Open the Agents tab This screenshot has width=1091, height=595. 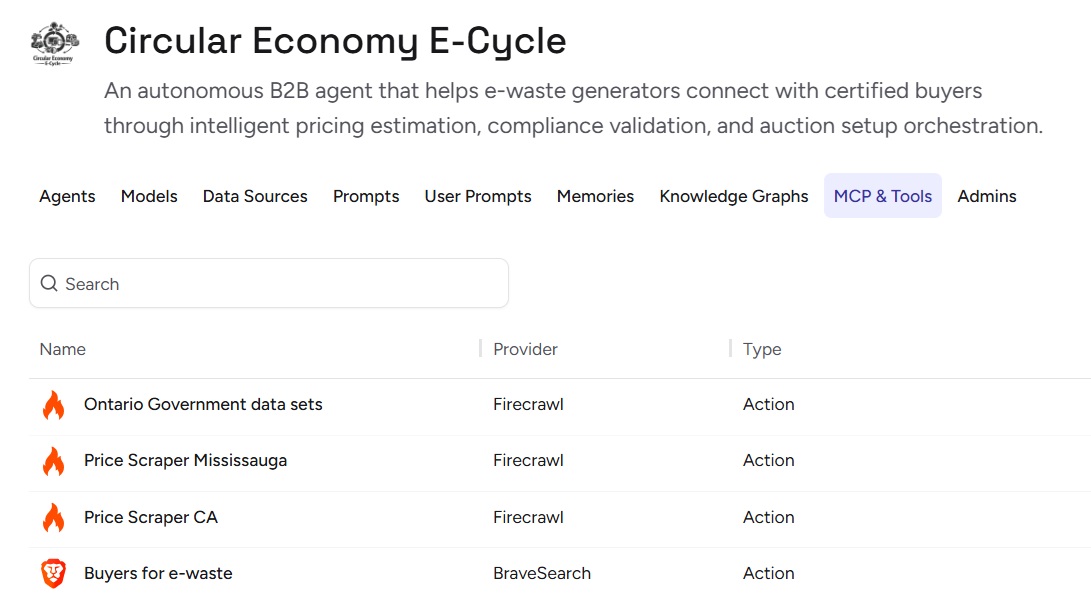pos(67,196)
